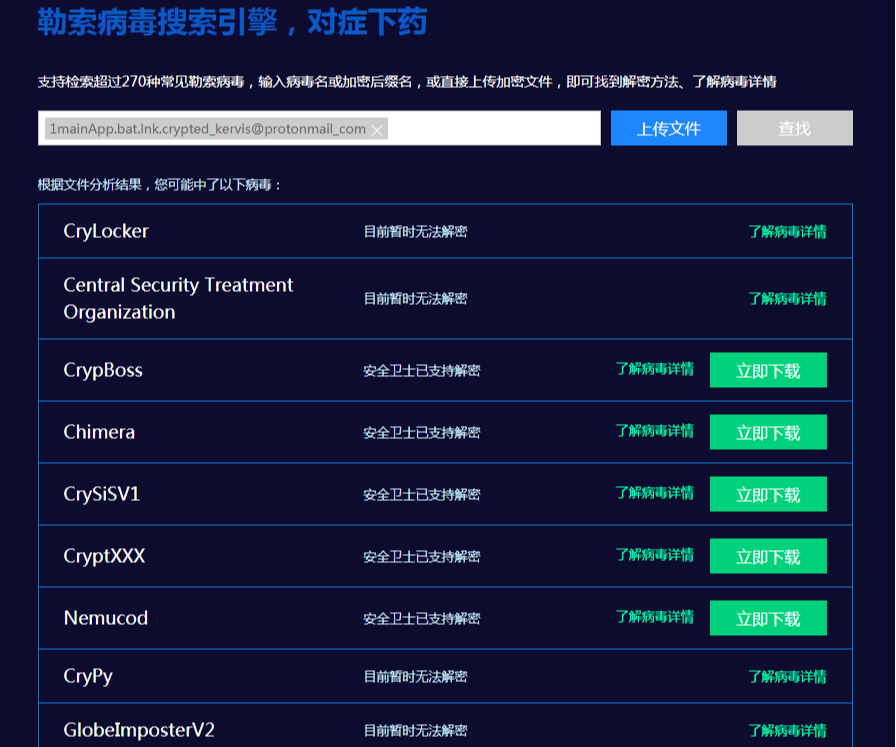
Task: View GlobeImposterV2 virus details link
Action: pyautogui.click(x=787, y=731)
